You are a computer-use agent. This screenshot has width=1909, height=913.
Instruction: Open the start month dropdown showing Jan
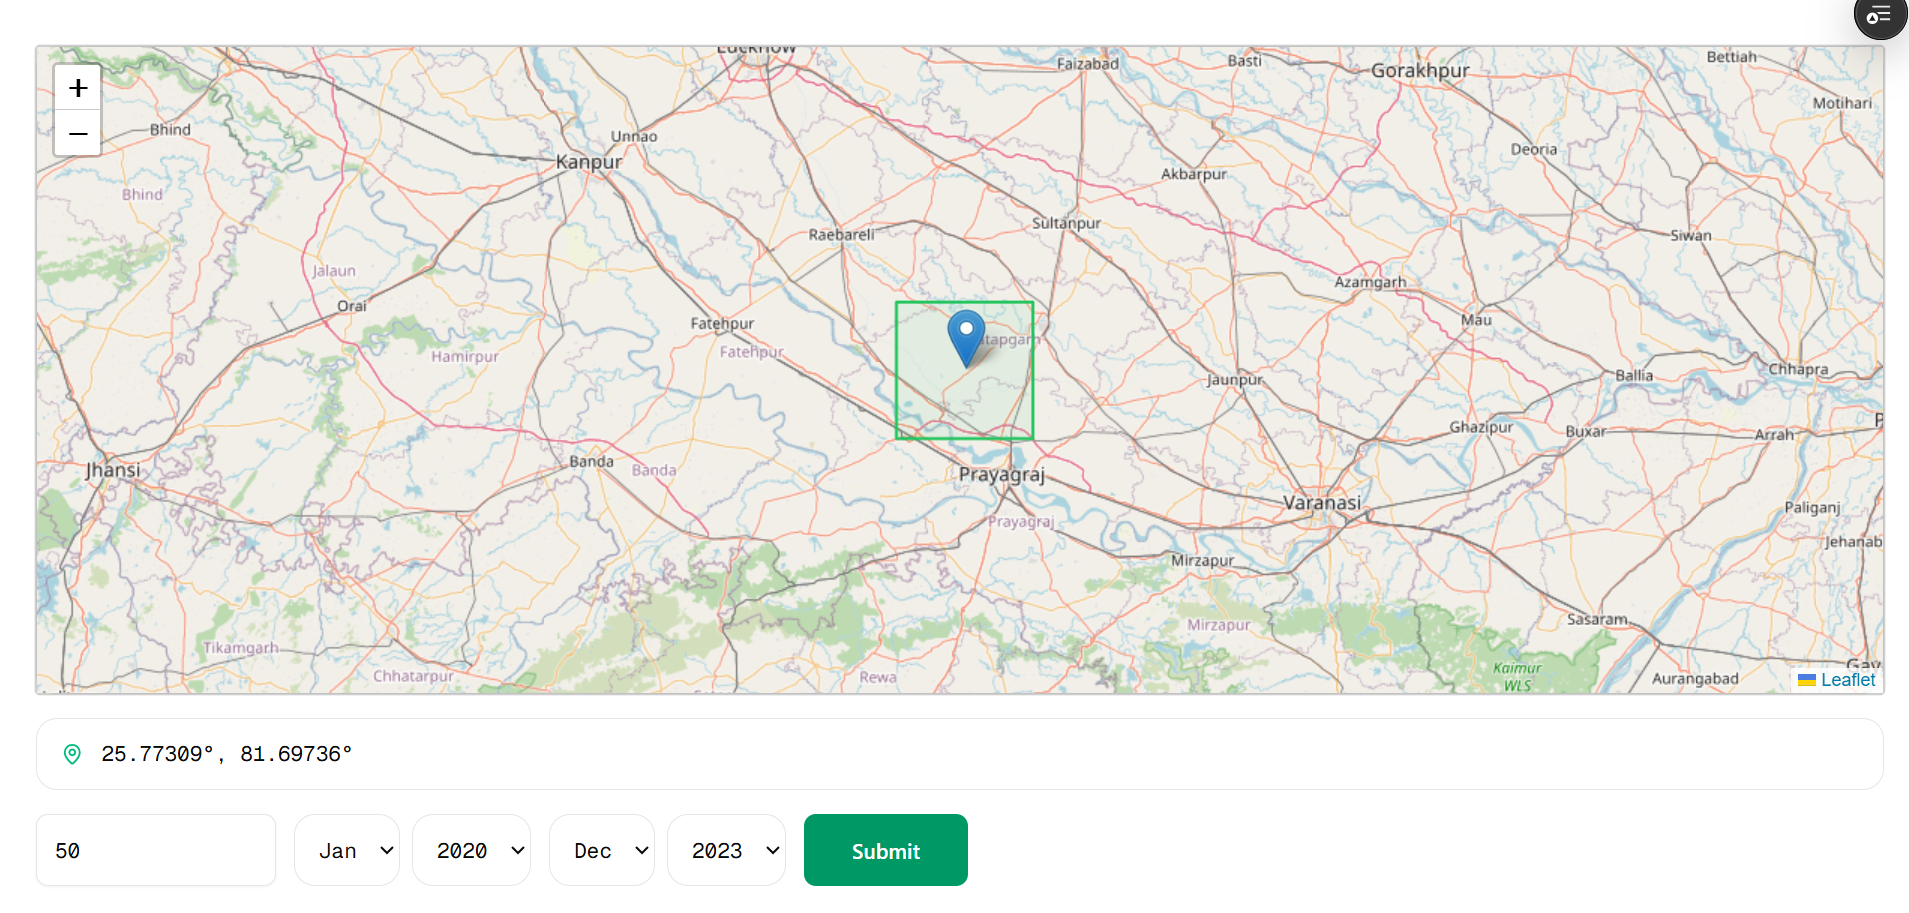click(347, 850)
